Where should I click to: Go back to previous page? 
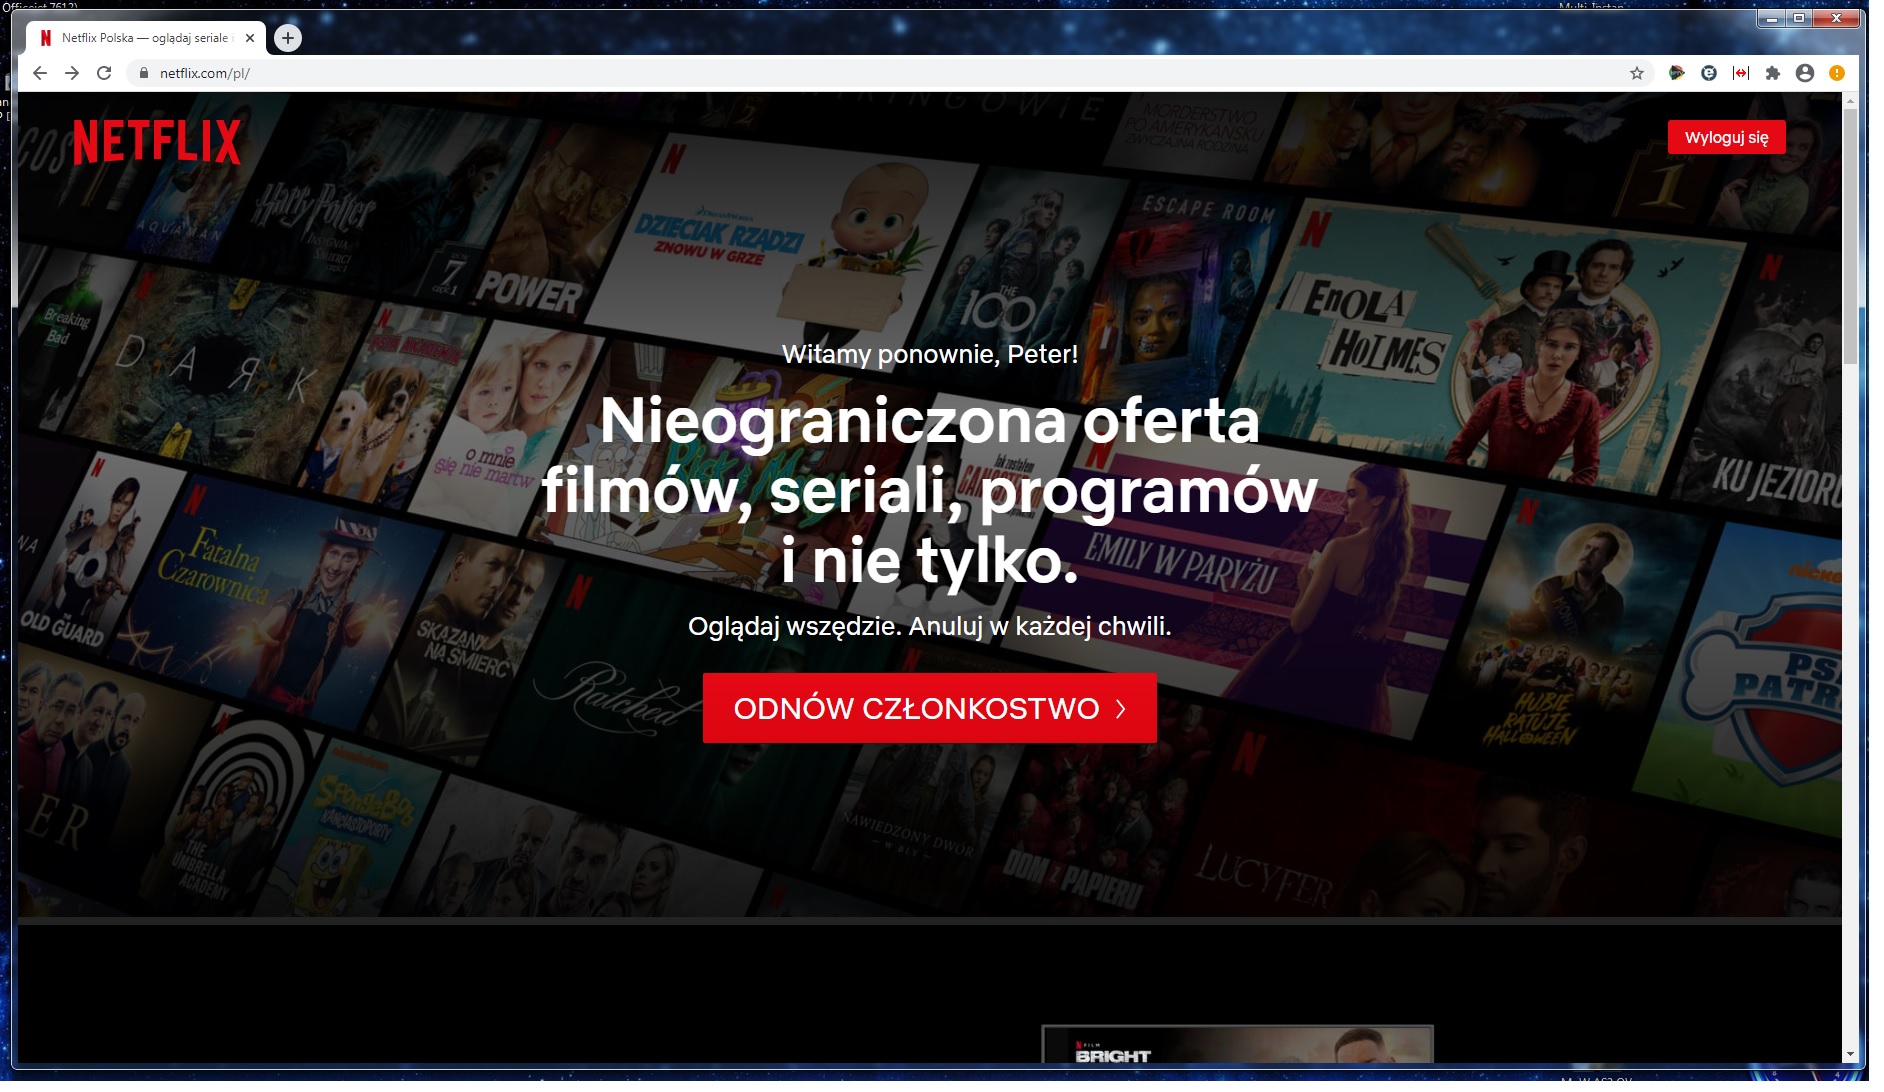click(40, 73)
